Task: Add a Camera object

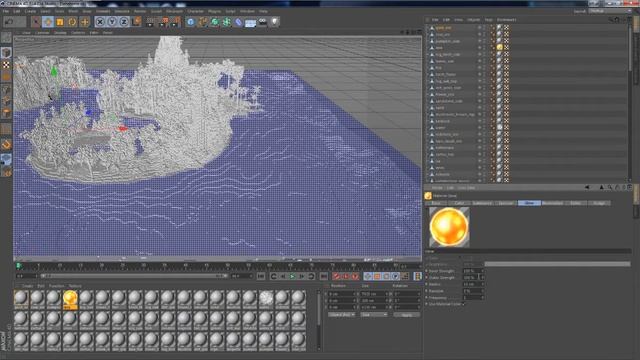Action: (263, 22)
